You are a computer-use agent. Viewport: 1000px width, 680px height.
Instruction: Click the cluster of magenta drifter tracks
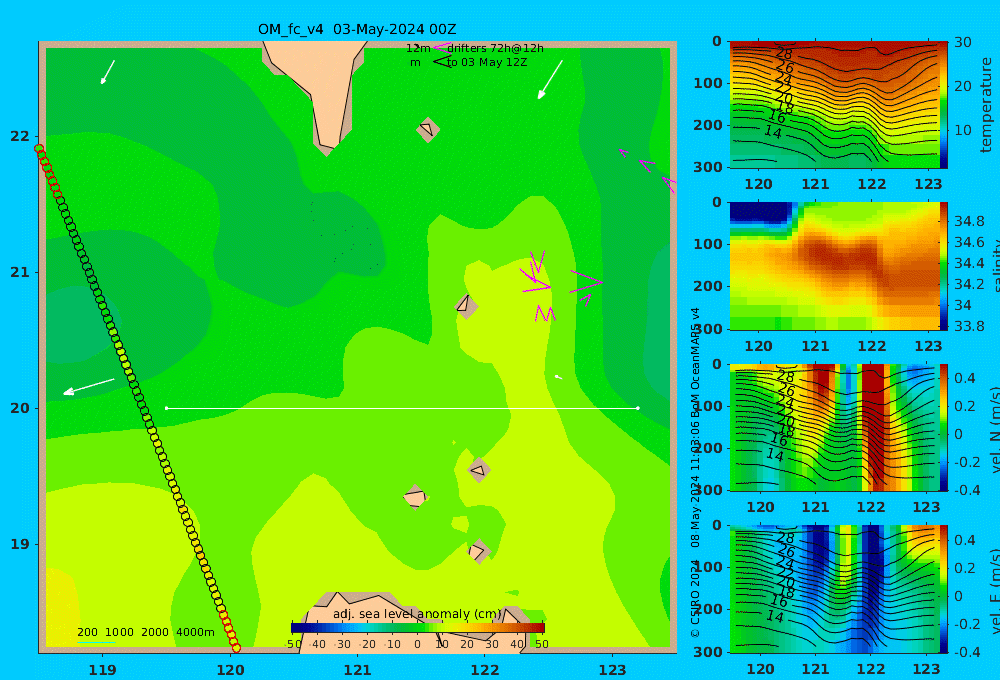click(561, 285)
